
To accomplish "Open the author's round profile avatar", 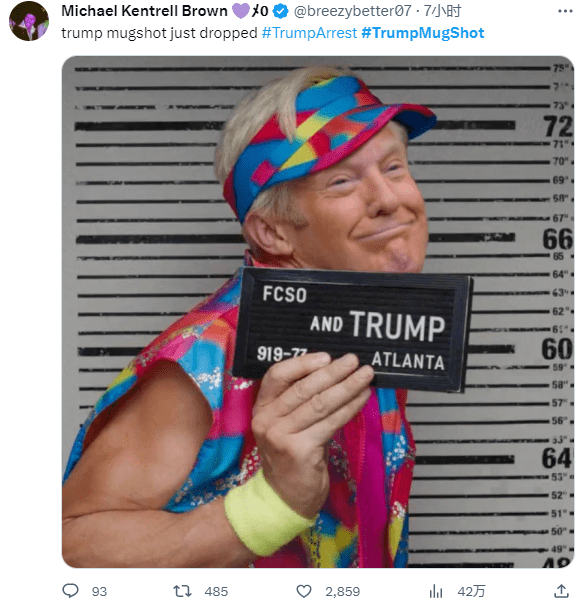I will pyautogui.click(x=29, y=21).
